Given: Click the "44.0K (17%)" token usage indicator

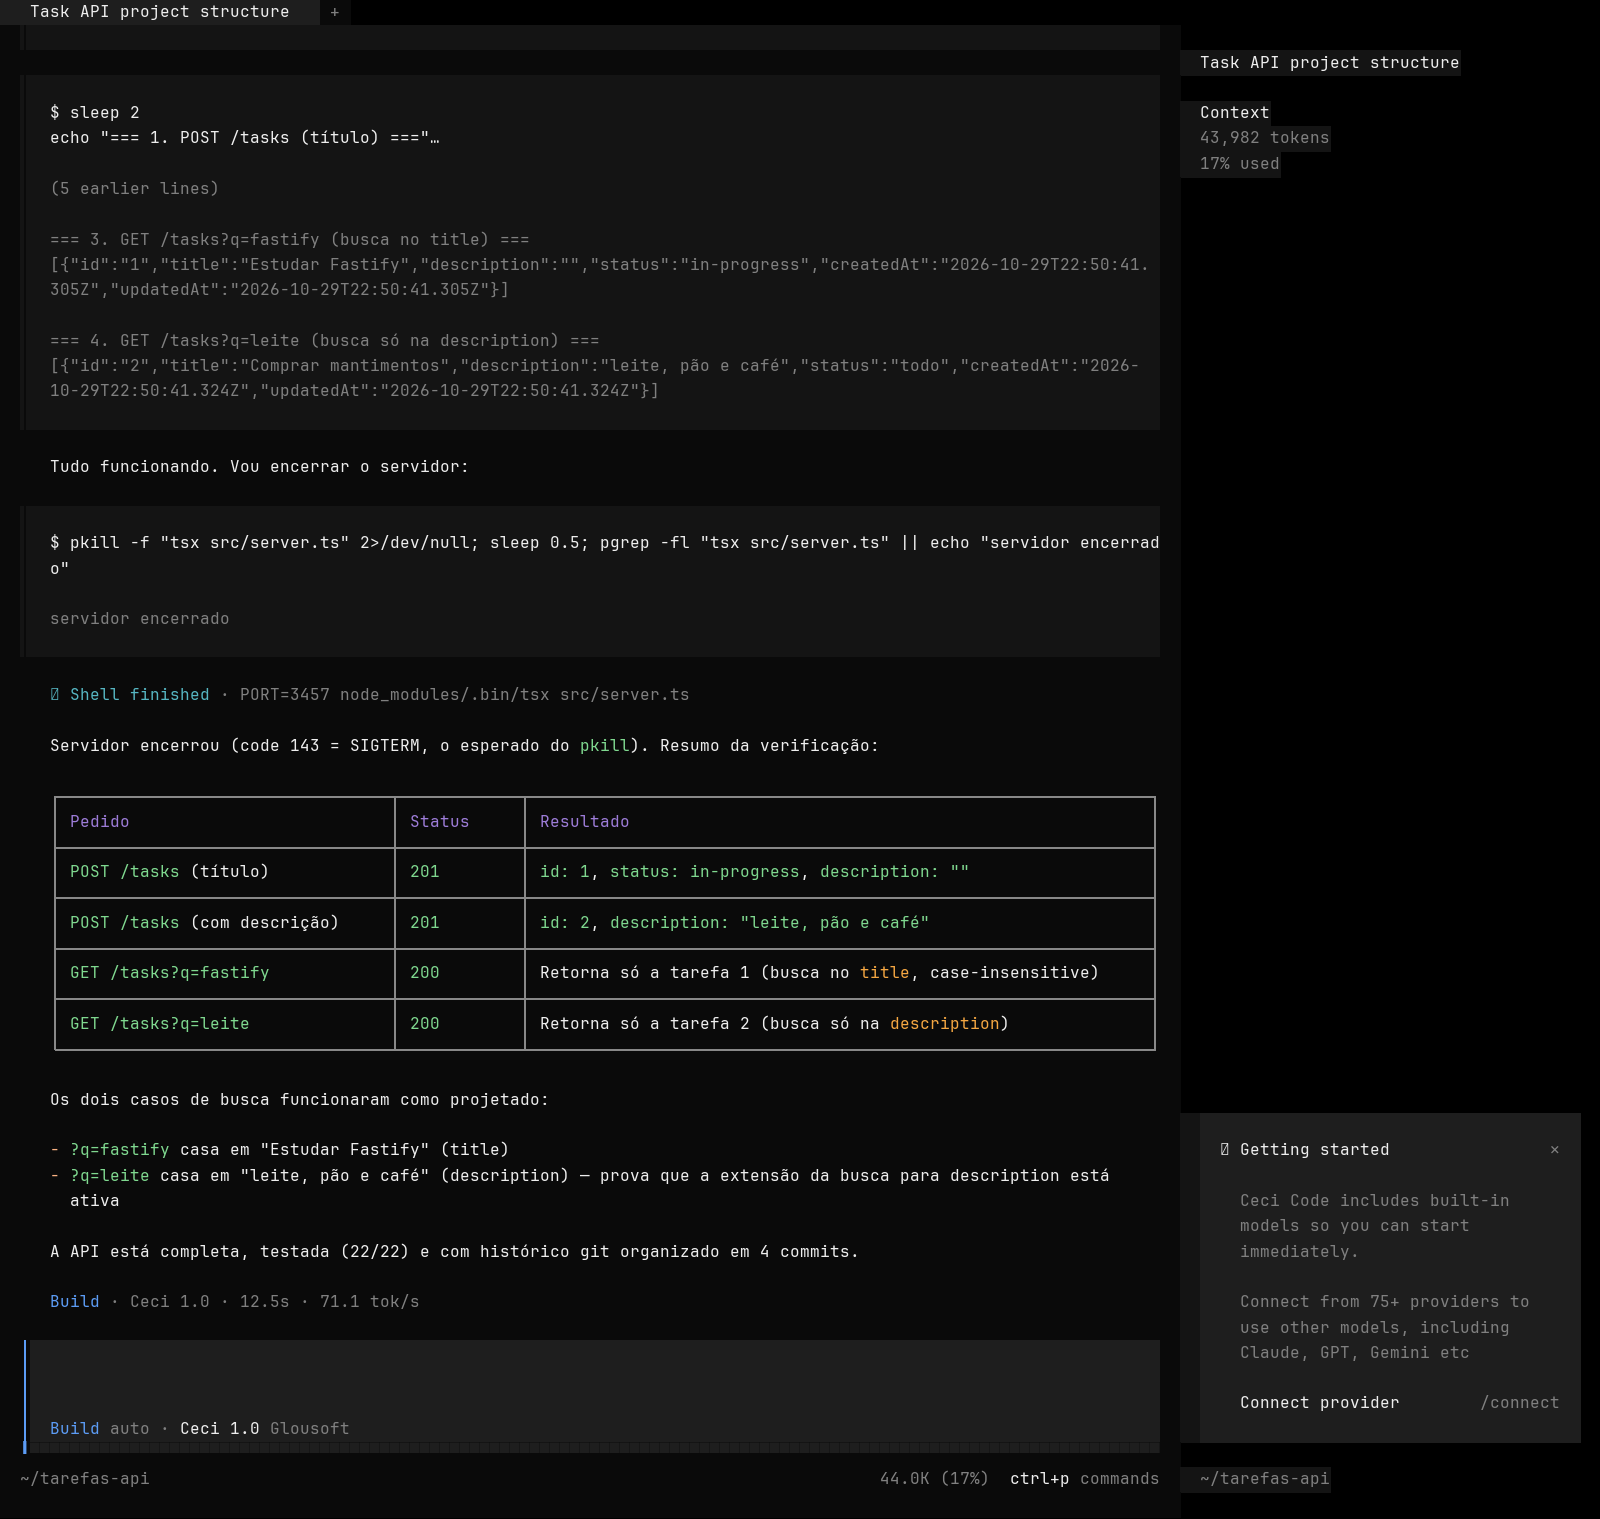Looking at the screenshot, I should pyautogui.click(x=934, y=1479).
